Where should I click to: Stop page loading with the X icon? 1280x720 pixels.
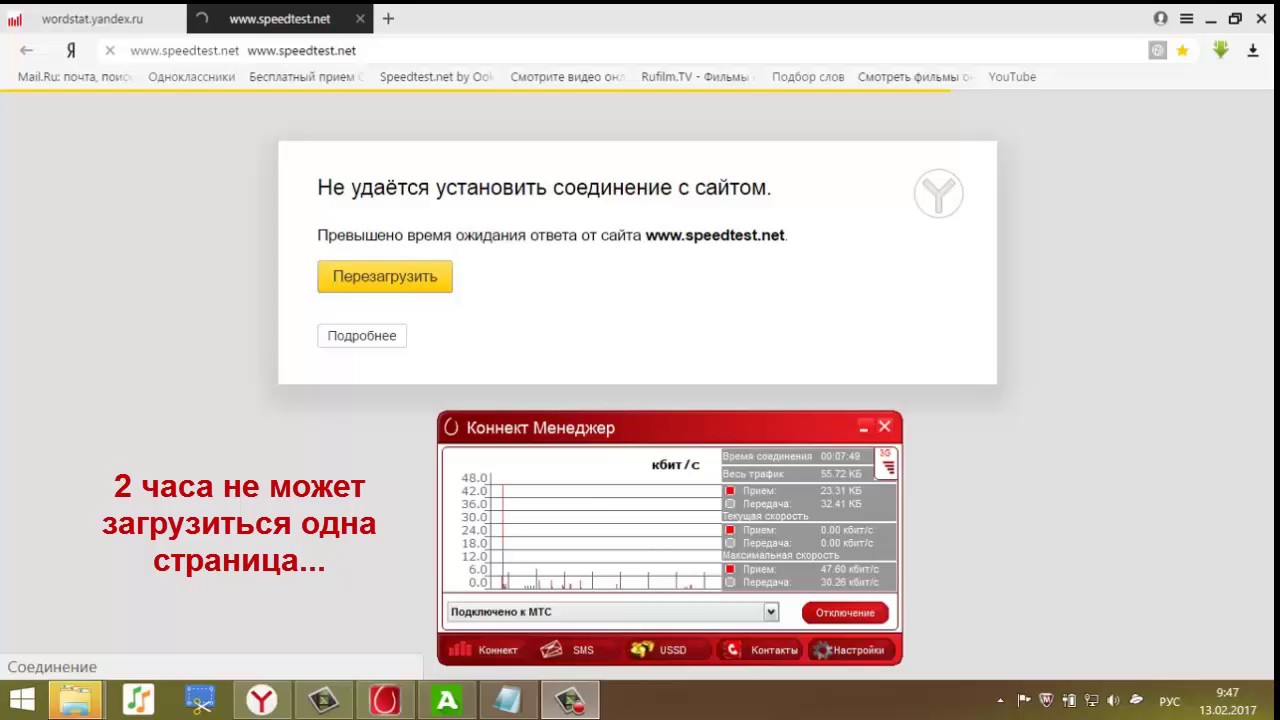[110, 50]
